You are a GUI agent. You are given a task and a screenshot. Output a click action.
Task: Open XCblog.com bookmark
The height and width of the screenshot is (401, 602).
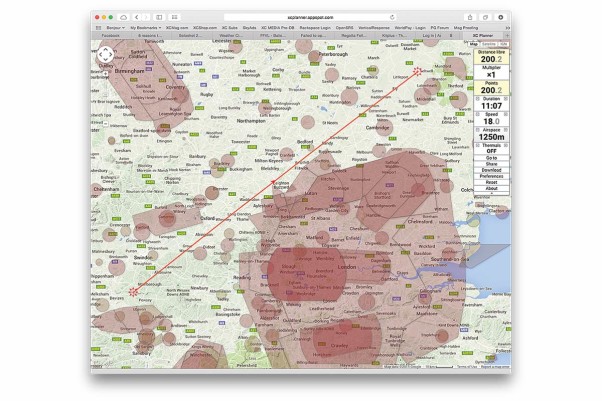(x=177, y=28)
